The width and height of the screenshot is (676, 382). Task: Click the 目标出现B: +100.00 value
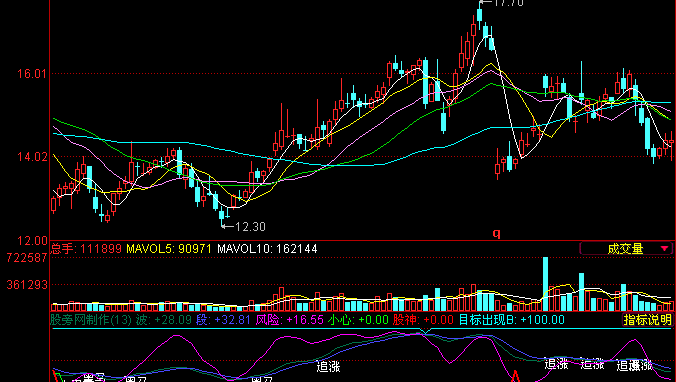coord(511,319)
